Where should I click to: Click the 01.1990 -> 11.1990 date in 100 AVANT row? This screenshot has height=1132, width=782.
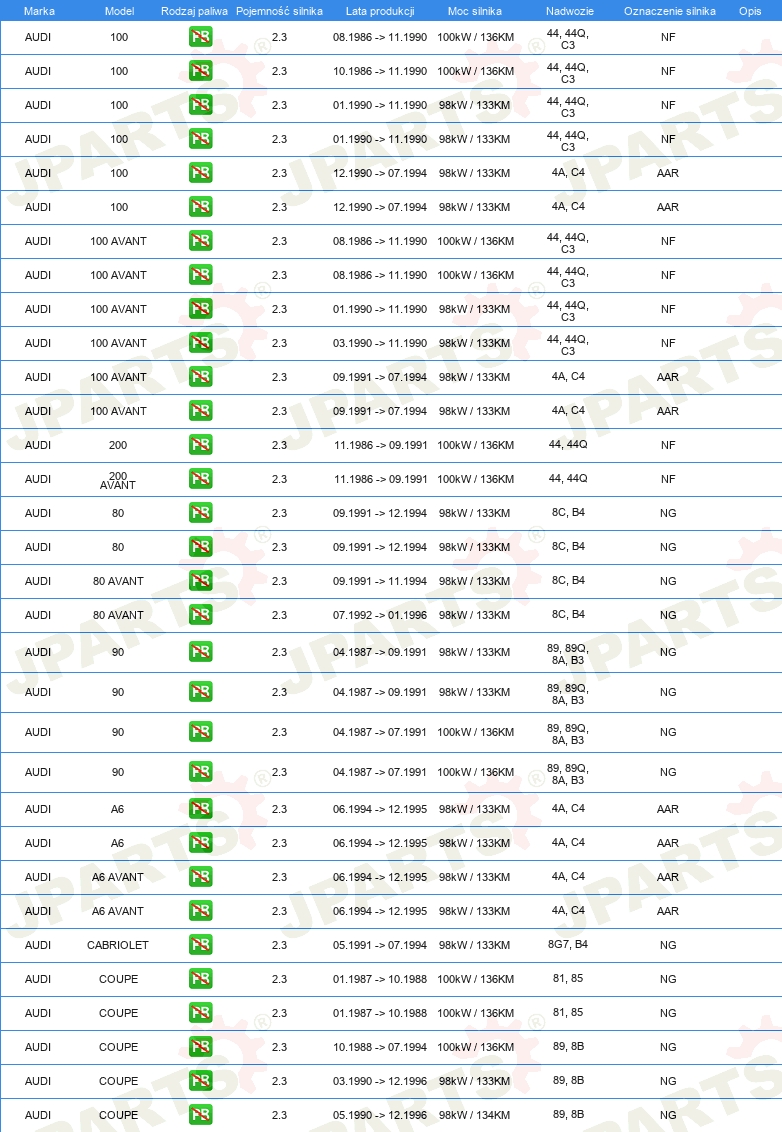380,309
